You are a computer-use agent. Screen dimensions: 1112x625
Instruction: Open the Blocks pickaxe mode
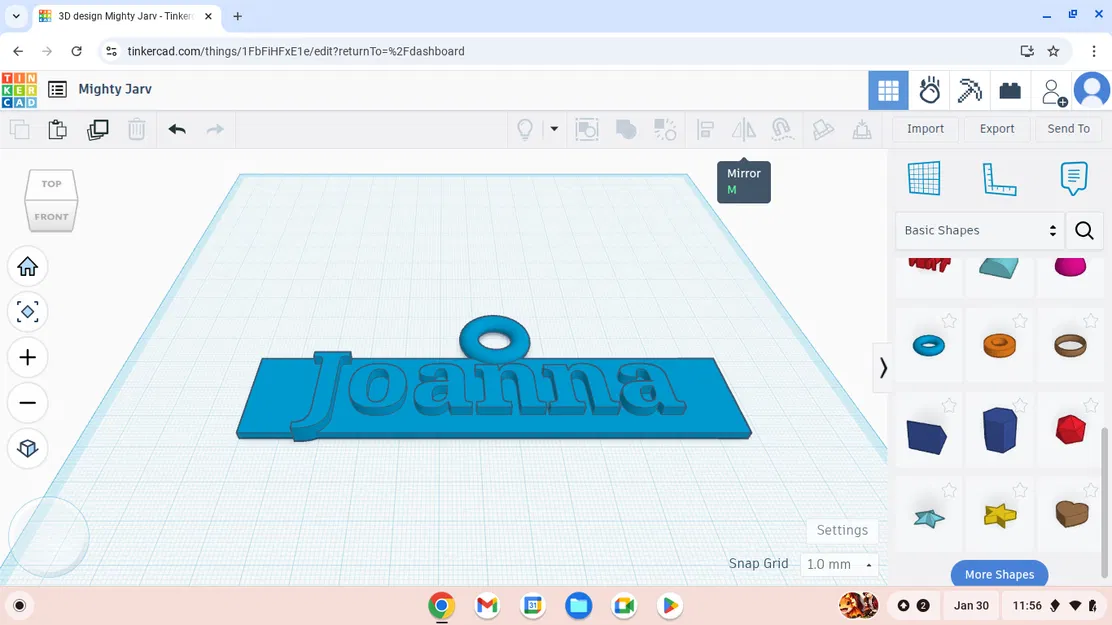pyautogui.click(x=969, y=90)
